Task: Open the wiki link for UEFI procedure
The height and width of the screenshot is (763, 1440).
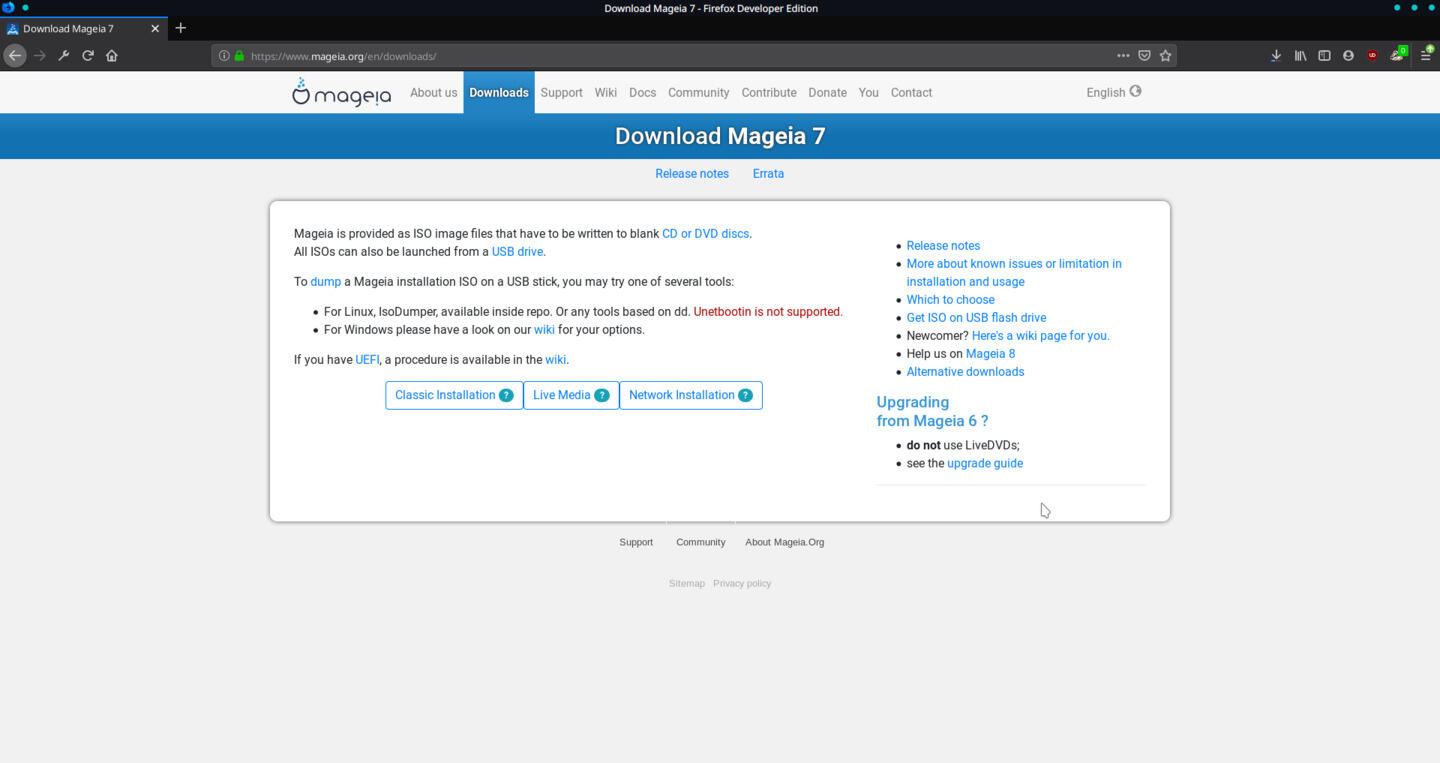Action: pos(555,359)
